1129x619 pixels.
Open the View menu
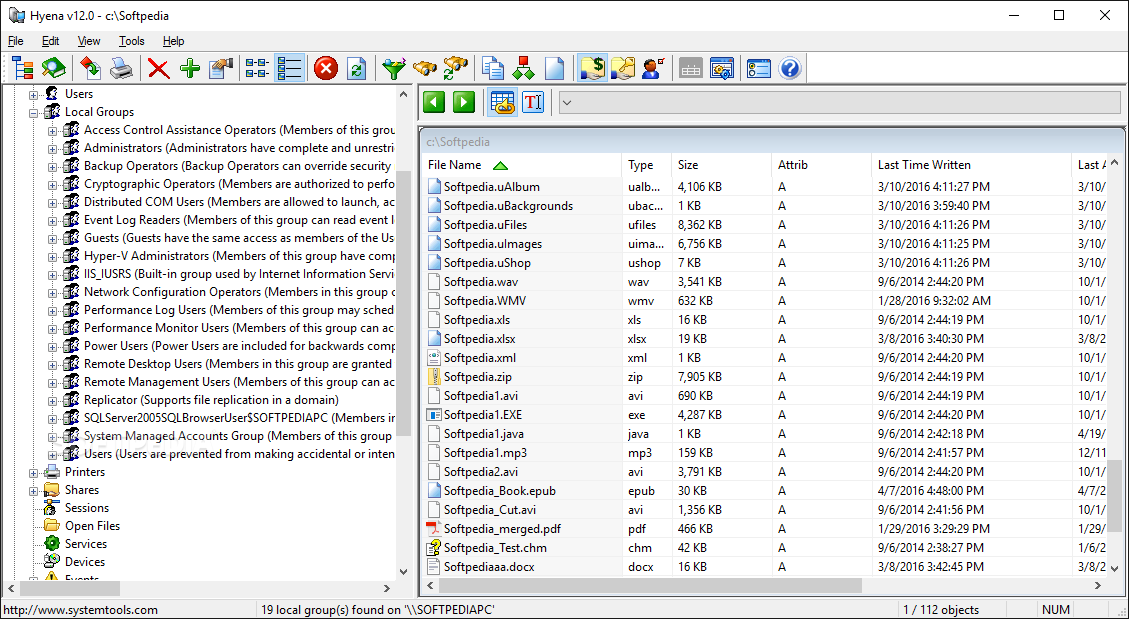click(x=89, y=41)
